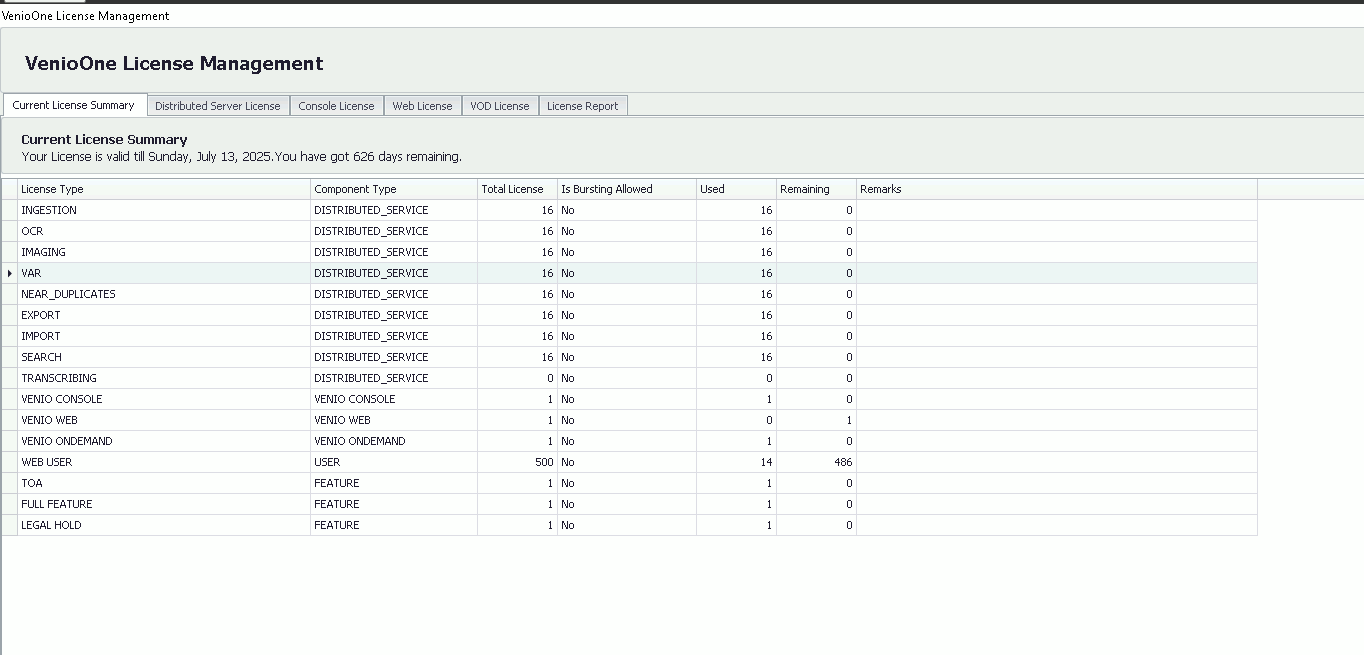Open the Console License tab
The height and width of the screenshot is (655, 1364).
coord(336,106)
